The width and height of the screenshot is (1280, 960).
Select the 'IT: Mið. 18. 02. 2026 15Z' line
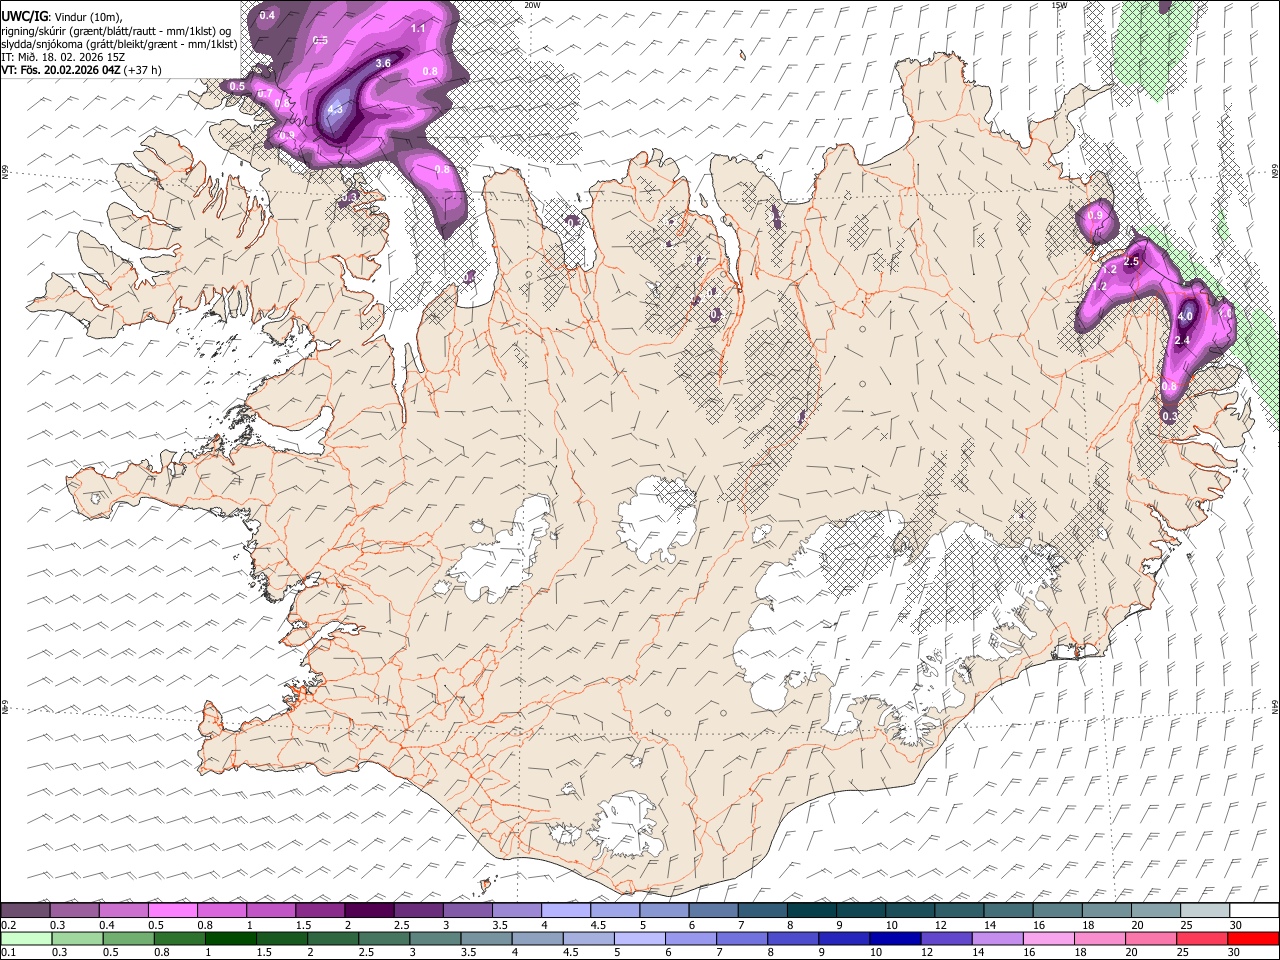tap(63, 57)
